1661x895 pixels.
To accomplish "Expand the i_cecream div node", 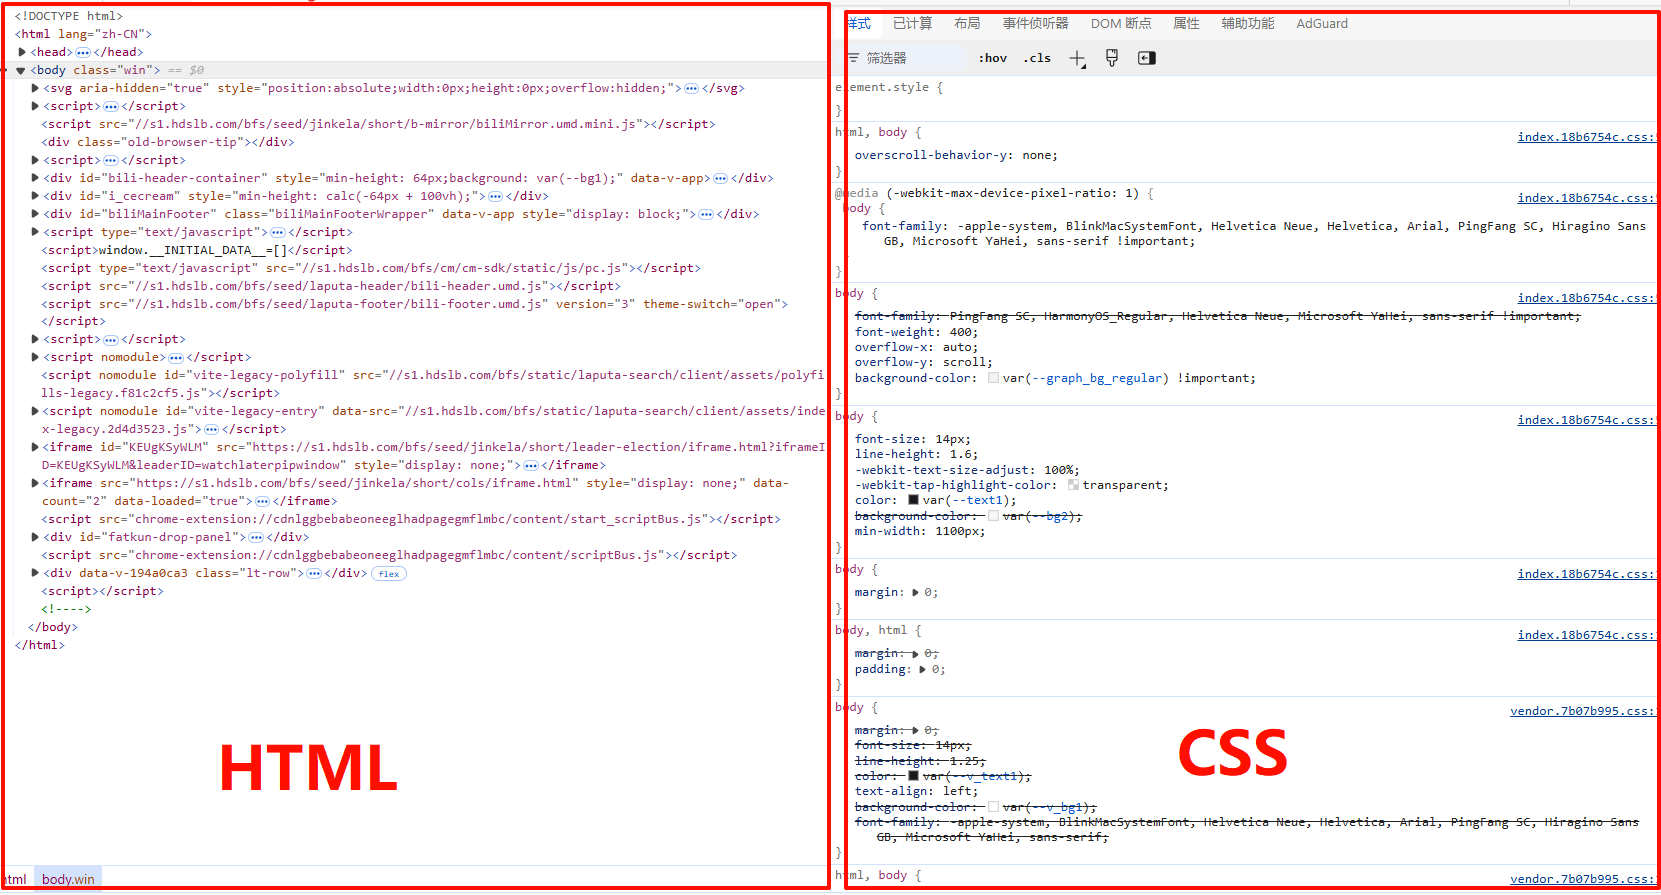I will [x=35, y=196].
